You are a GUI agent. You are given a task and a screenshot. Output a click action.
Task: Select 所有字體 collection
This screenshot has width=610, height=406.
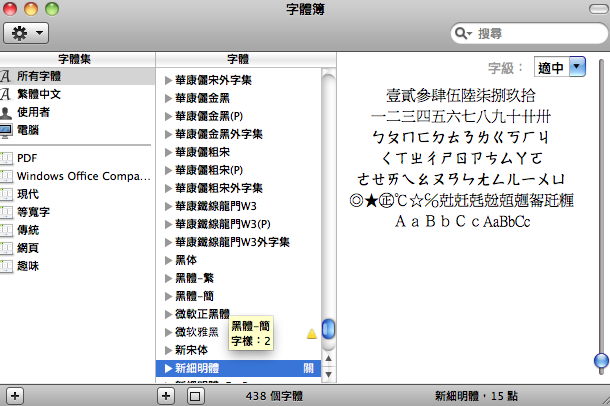(77, 76)
